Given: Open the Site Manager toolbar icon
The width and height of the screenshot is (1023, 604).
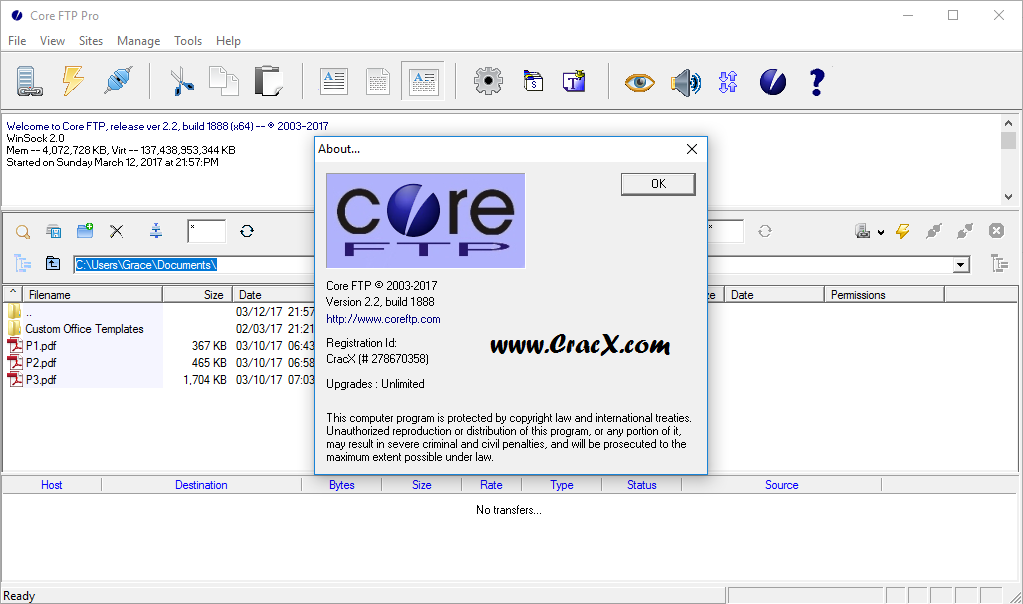Looking at the screenshot, I should (29, 82).
